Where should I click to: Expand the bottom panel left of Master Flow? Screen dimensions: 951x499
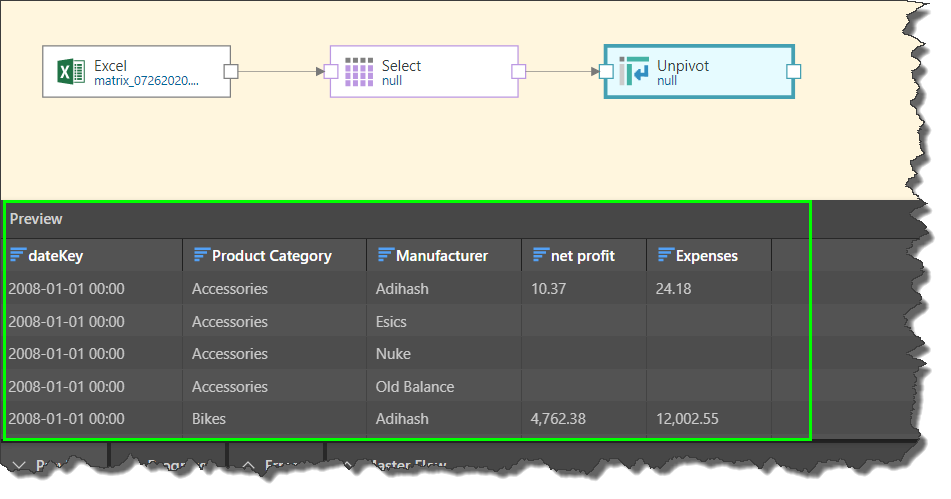(x=247, y=465)
